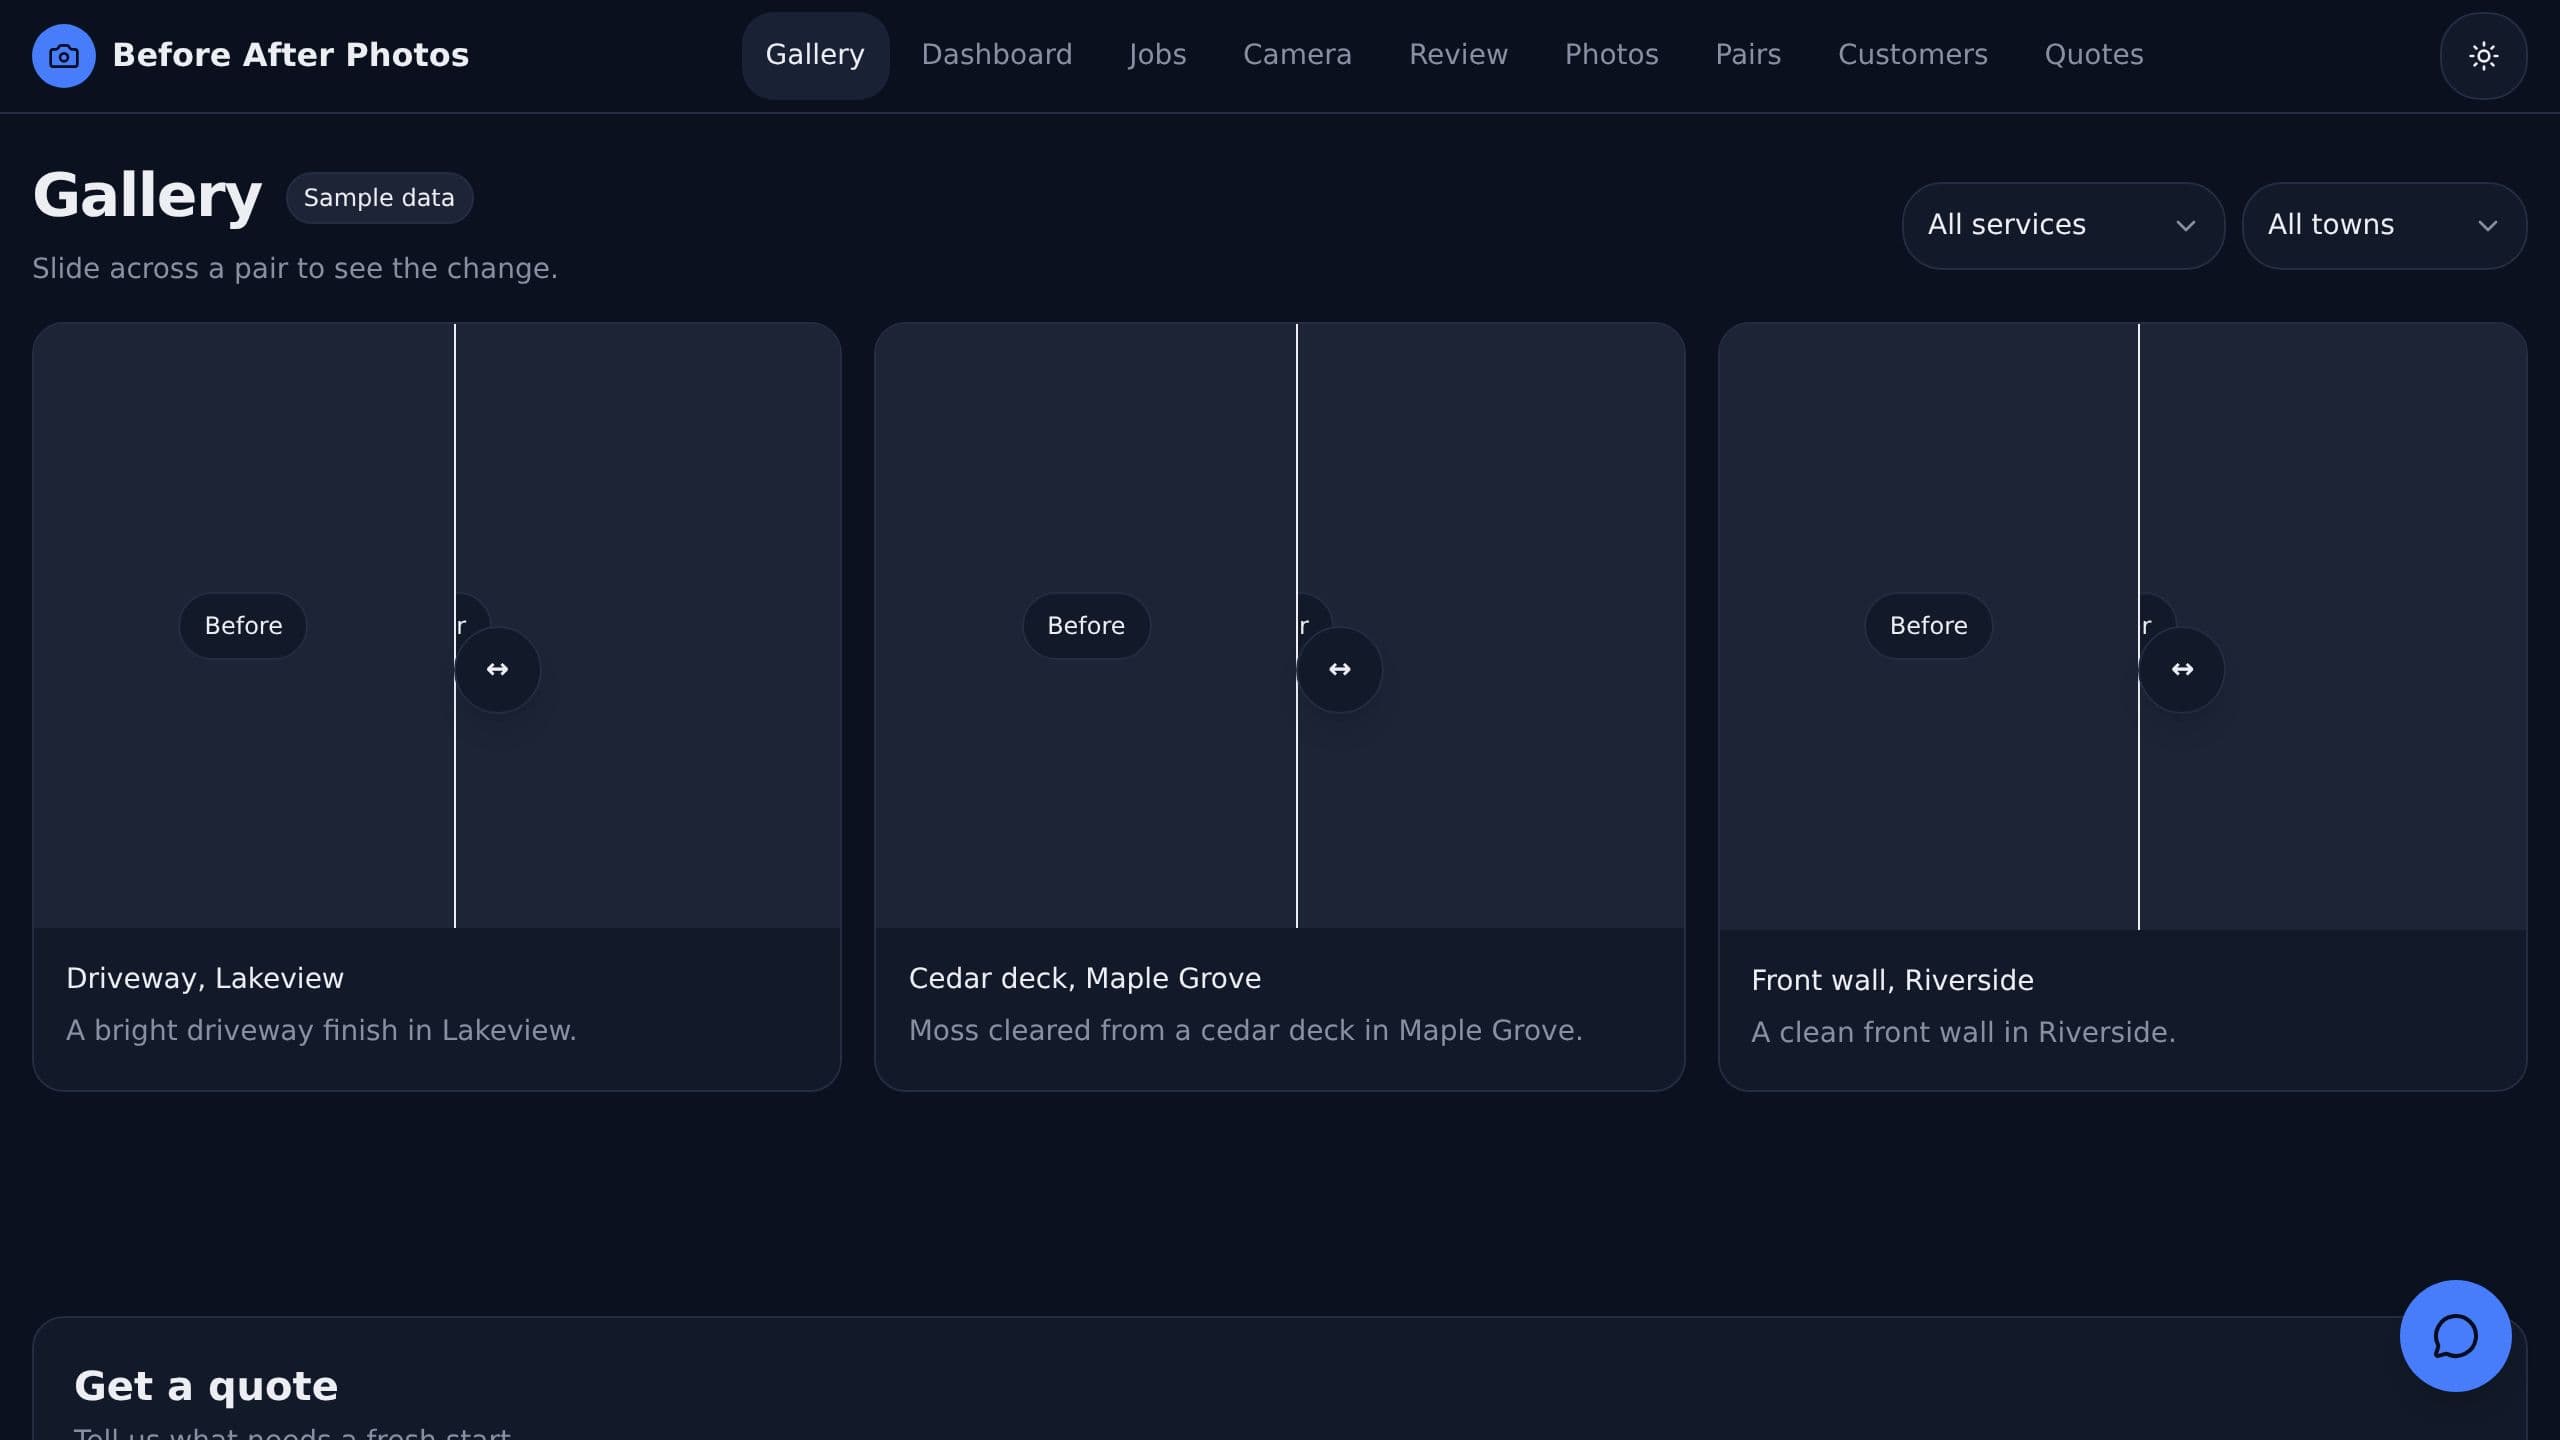Screen dimensions: 2560x1440
Task: Grab the Driveway, Lakeview comparison slider handle
Action: coord(497,669)
